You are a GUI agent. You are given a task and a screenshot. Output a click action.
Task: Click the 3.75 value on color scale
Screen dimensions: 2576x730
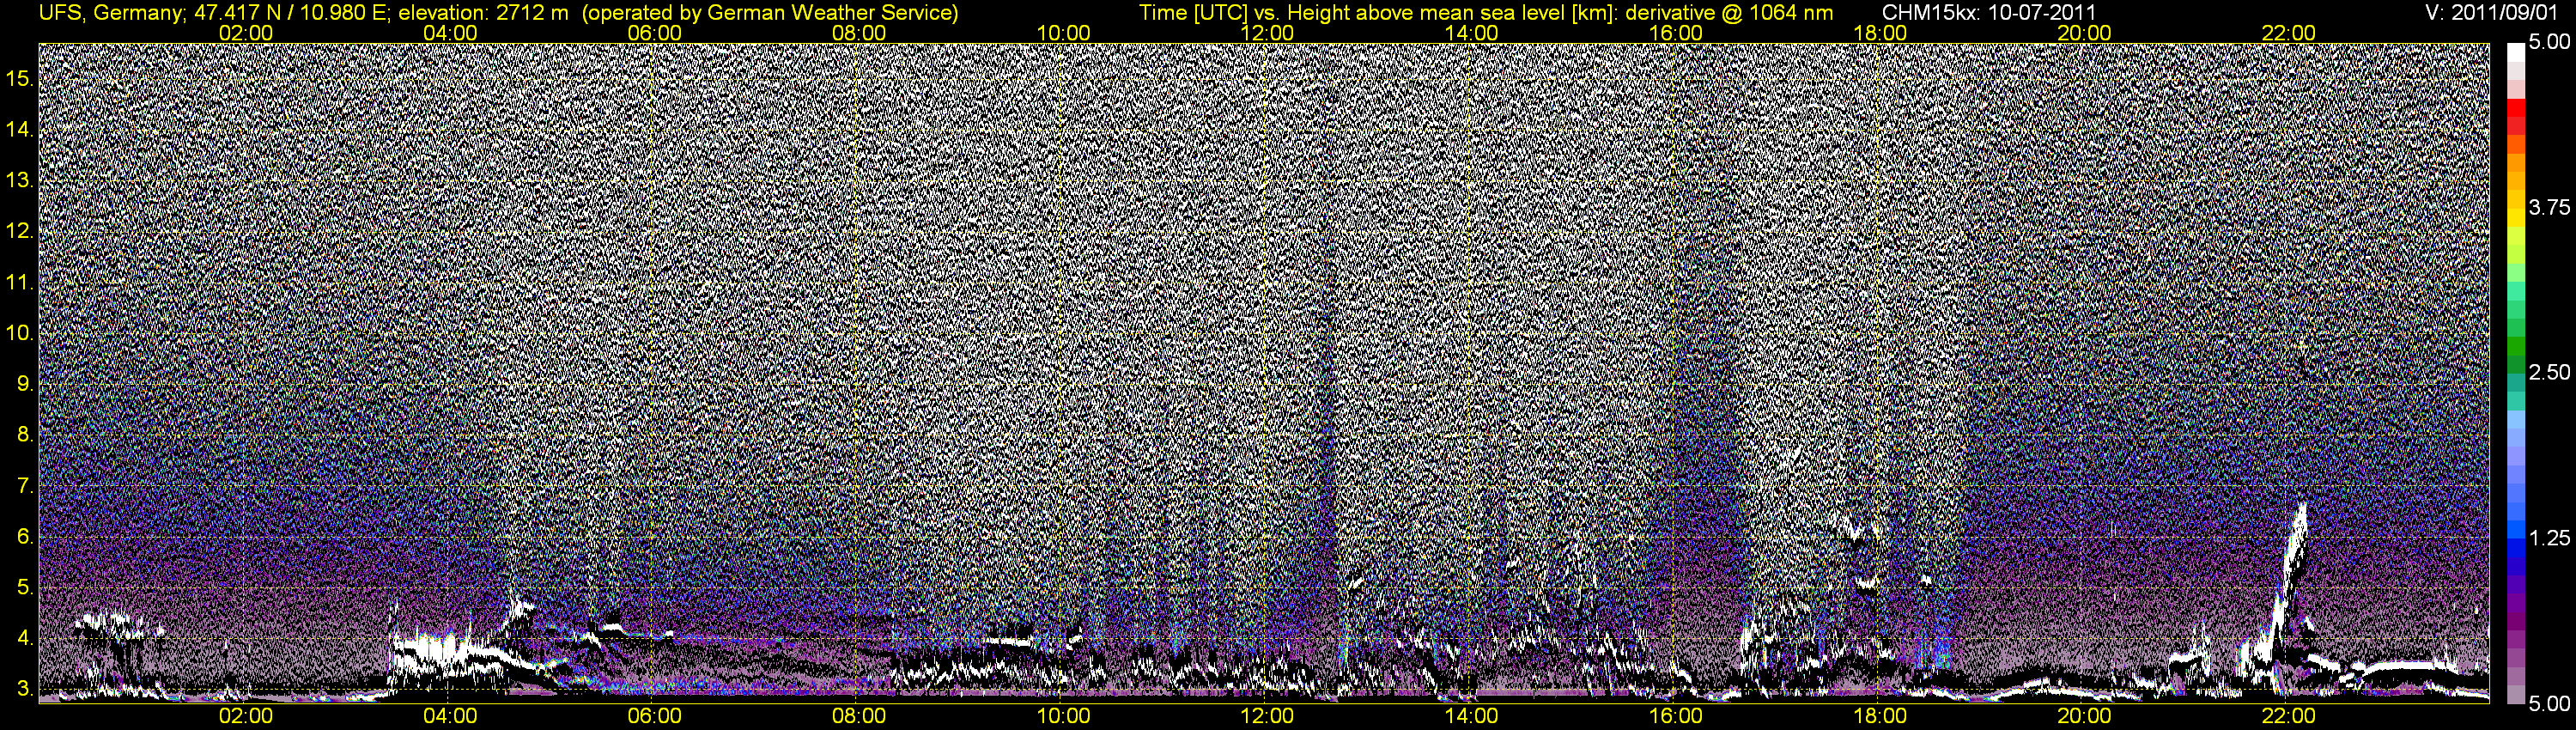click(x=2549, y=207)
